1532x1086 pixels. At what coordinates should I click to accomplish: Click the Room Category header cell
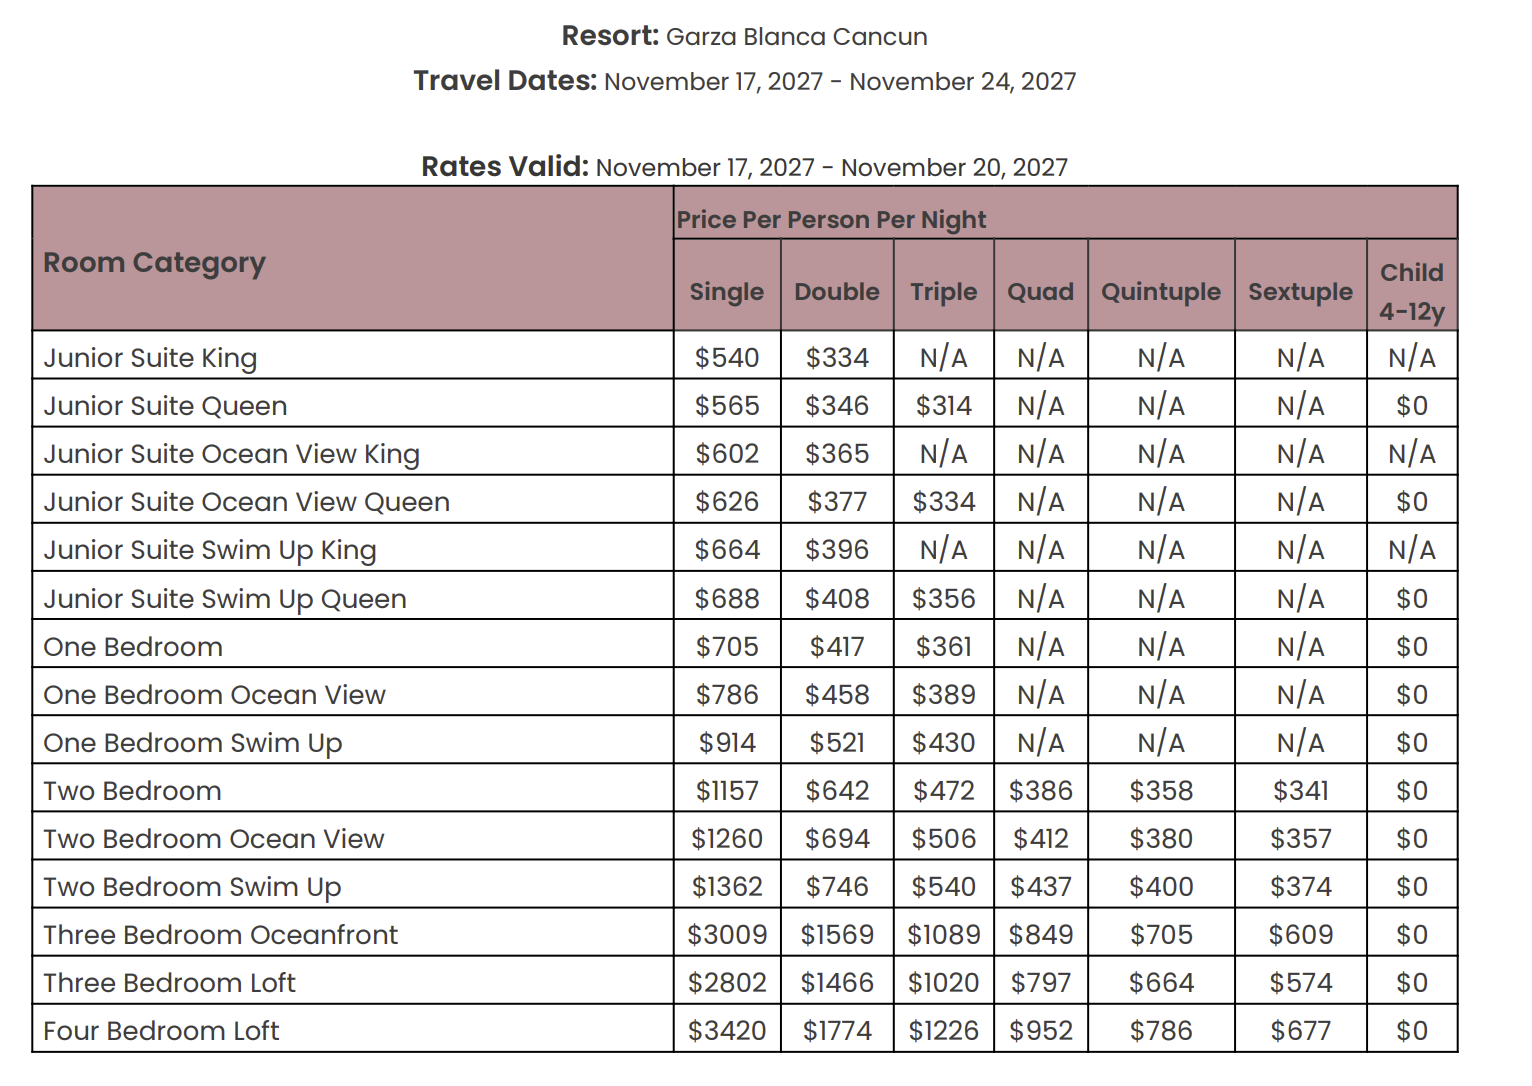[x=353, y=259]
